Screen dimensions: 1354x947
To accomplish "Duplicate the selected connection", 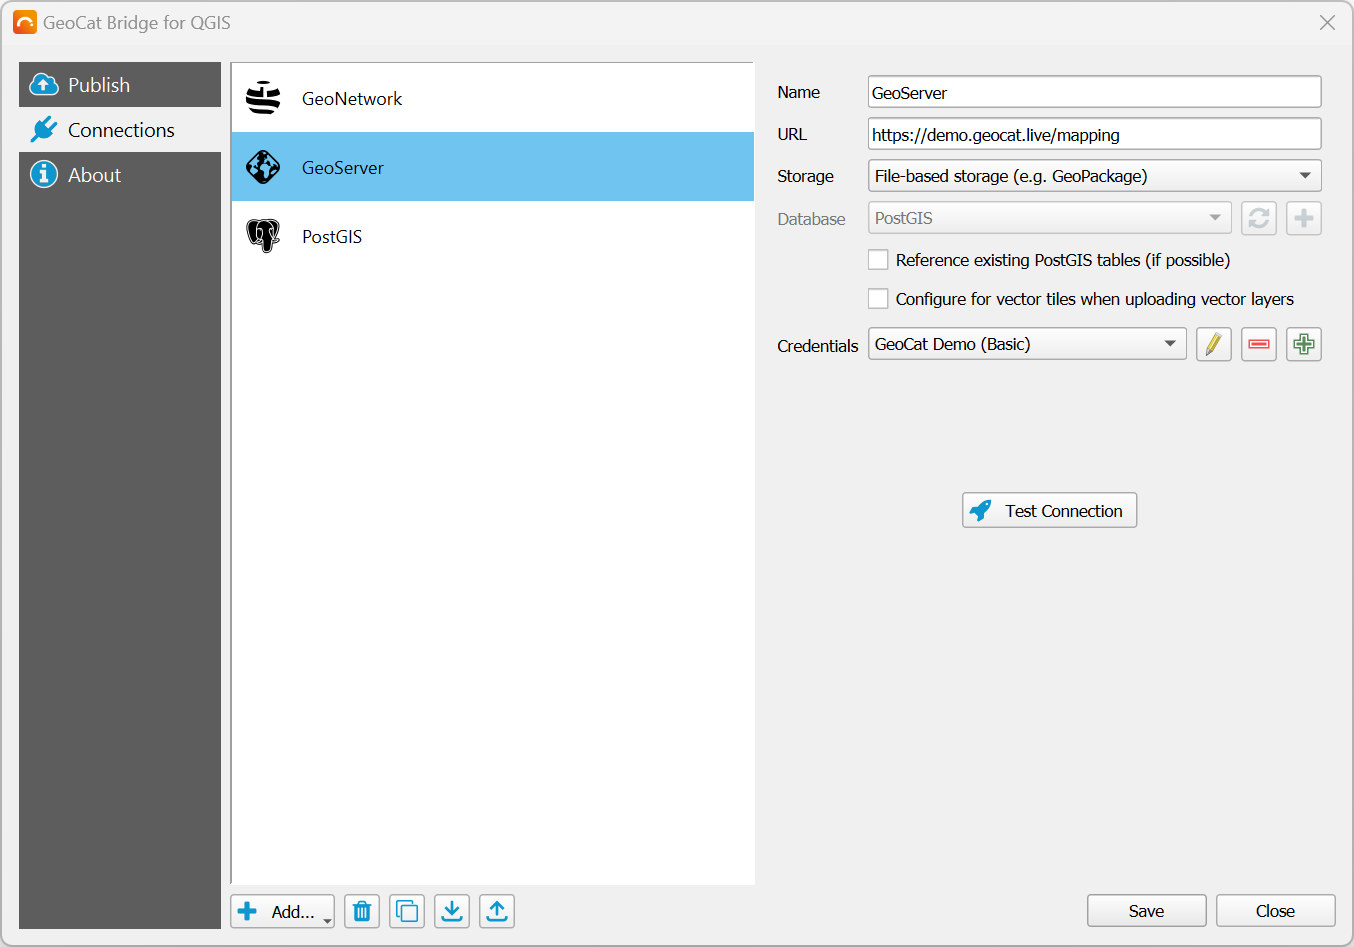I will (x=407, y=911).
